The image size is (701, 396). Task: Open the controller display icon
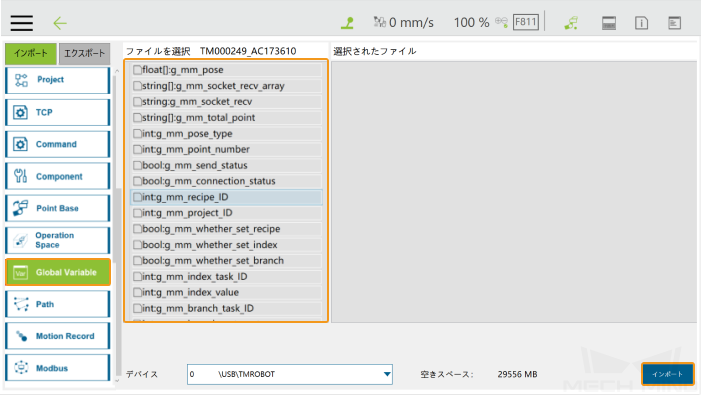point(609,23)
